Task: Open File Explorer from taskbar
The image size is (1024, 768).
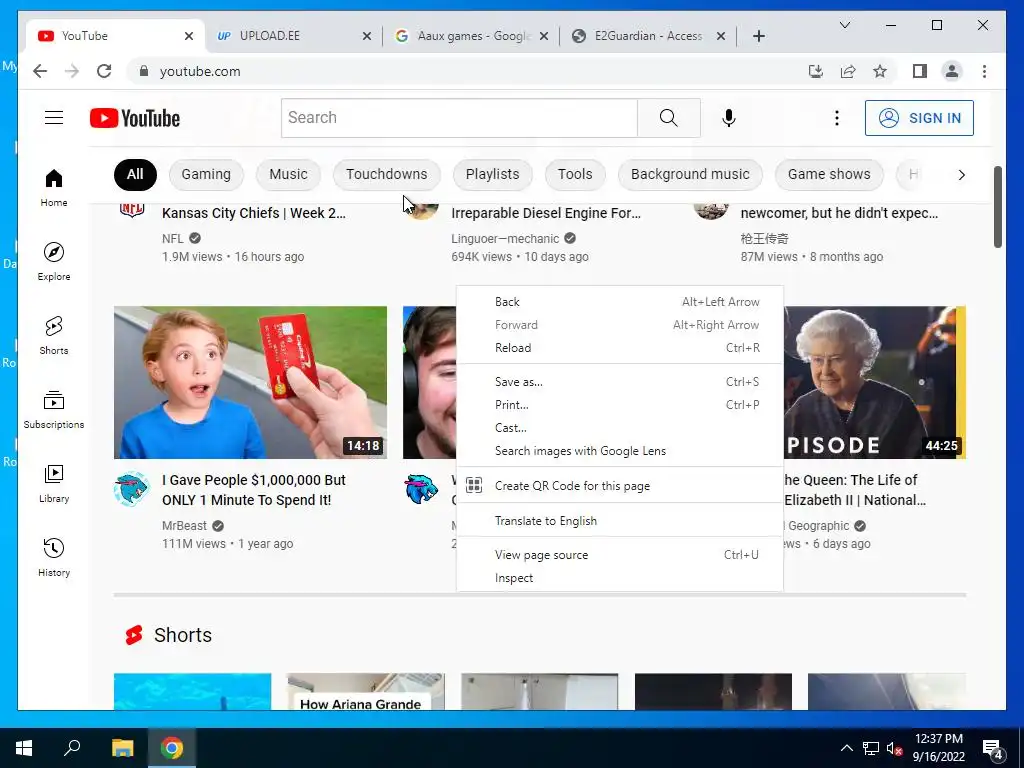Action: tap(122, 748)
